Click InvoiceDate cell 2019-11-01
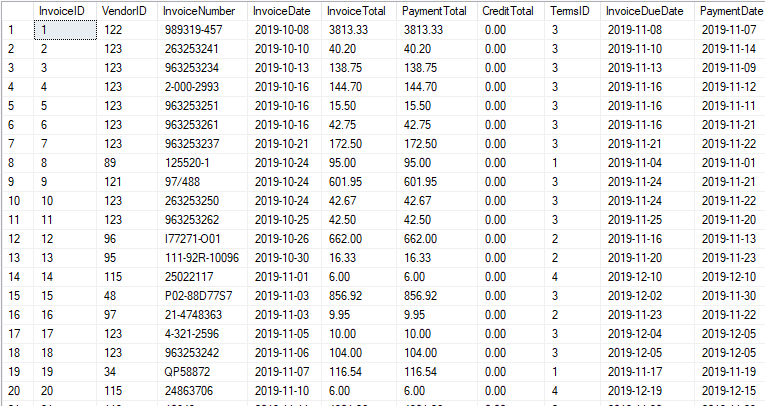This screenshot has height=406, width=765. 284,277
